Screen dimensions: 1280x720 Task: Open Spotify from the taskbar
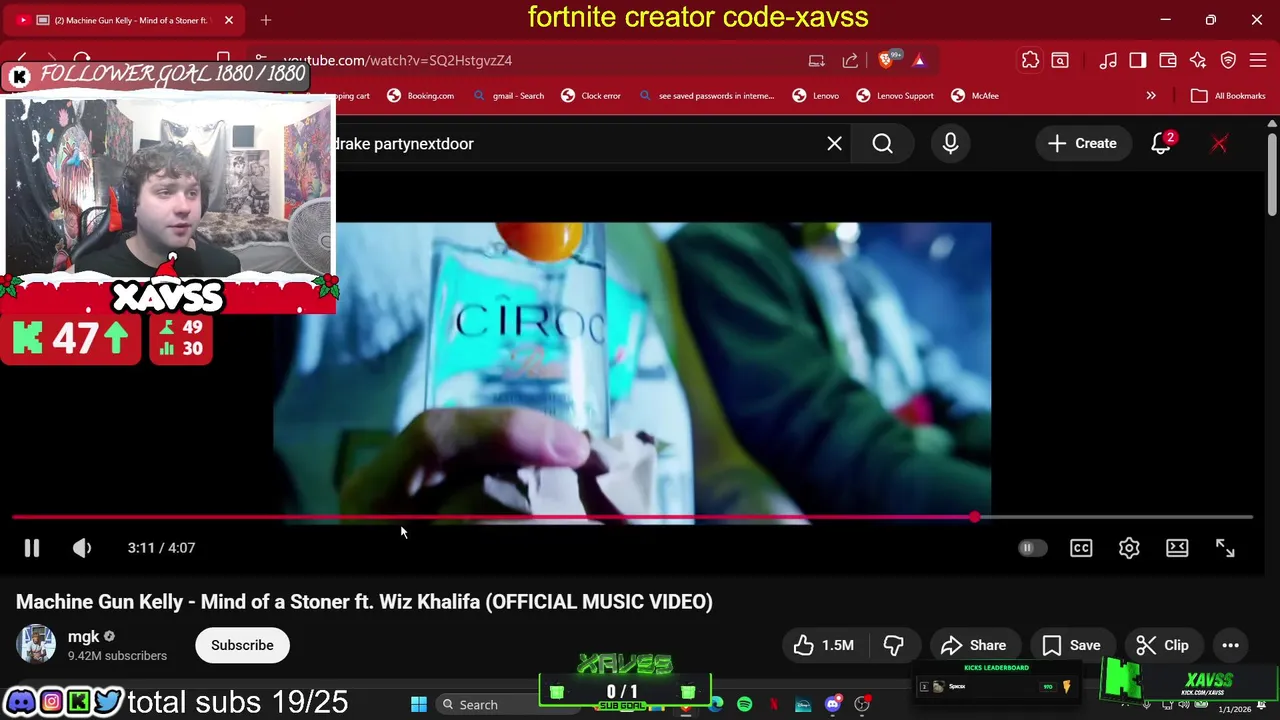point(745,705)
